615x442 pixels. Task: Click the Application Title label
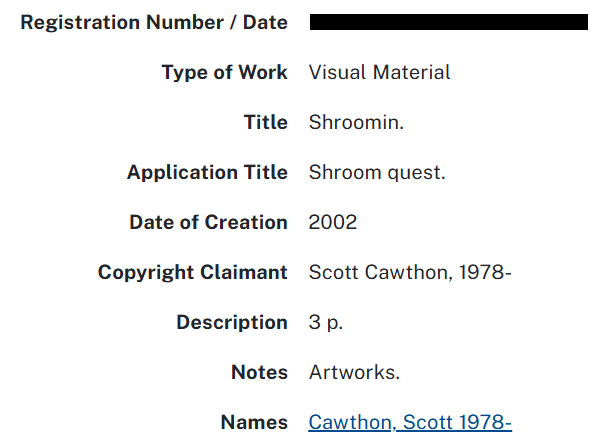pos(207,172)
